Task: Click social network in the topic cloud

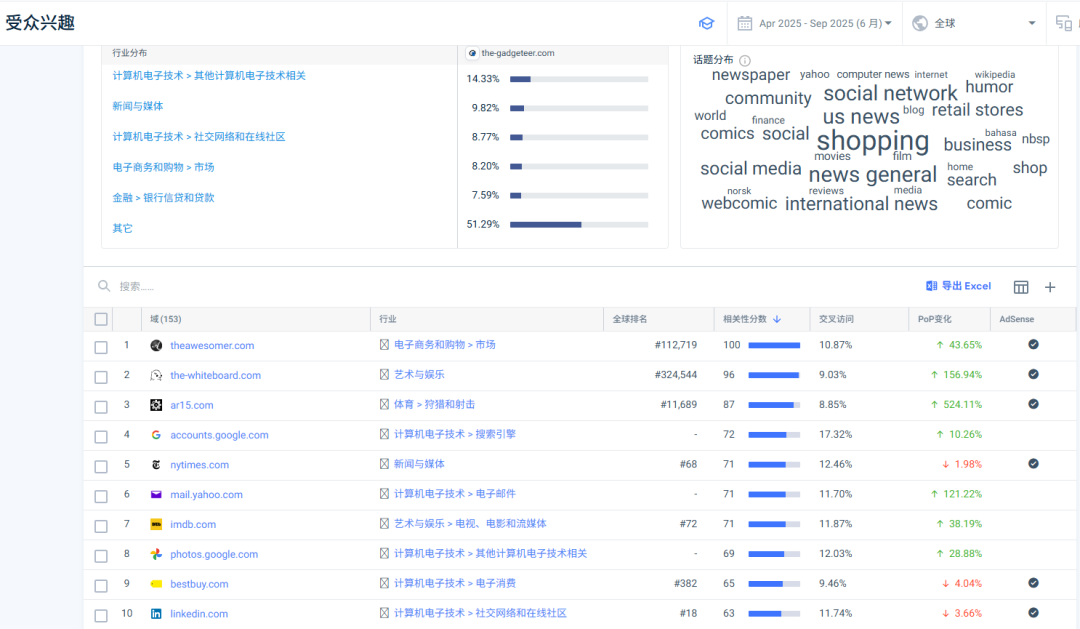Action: tap(891, 93)
